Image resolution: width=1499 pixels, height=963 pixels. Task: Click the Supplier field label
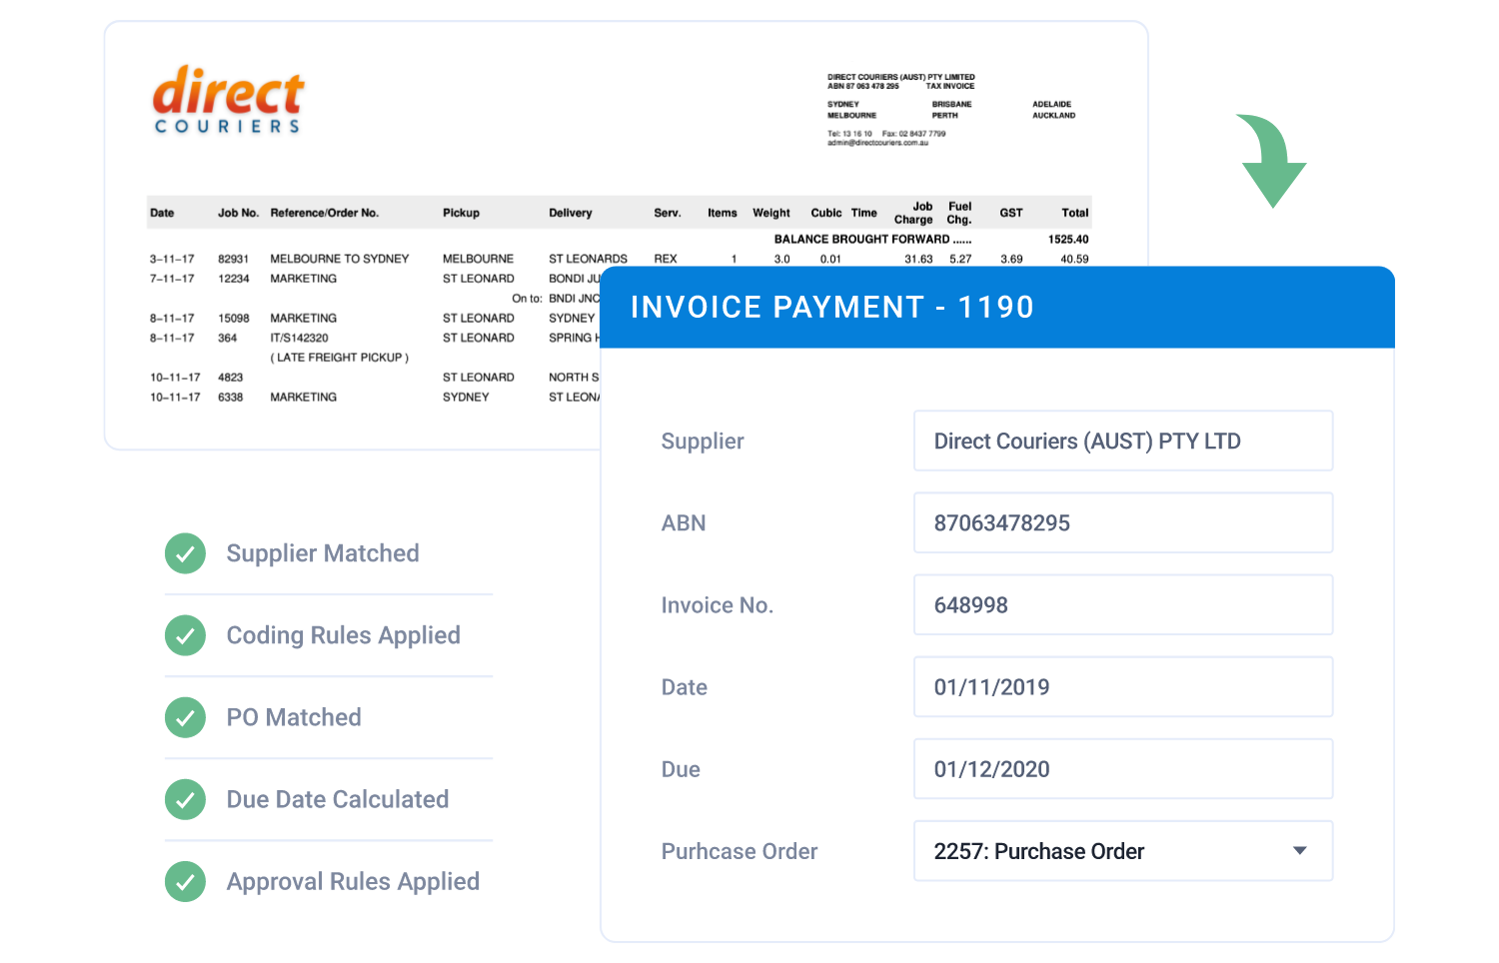coord(702,441)
